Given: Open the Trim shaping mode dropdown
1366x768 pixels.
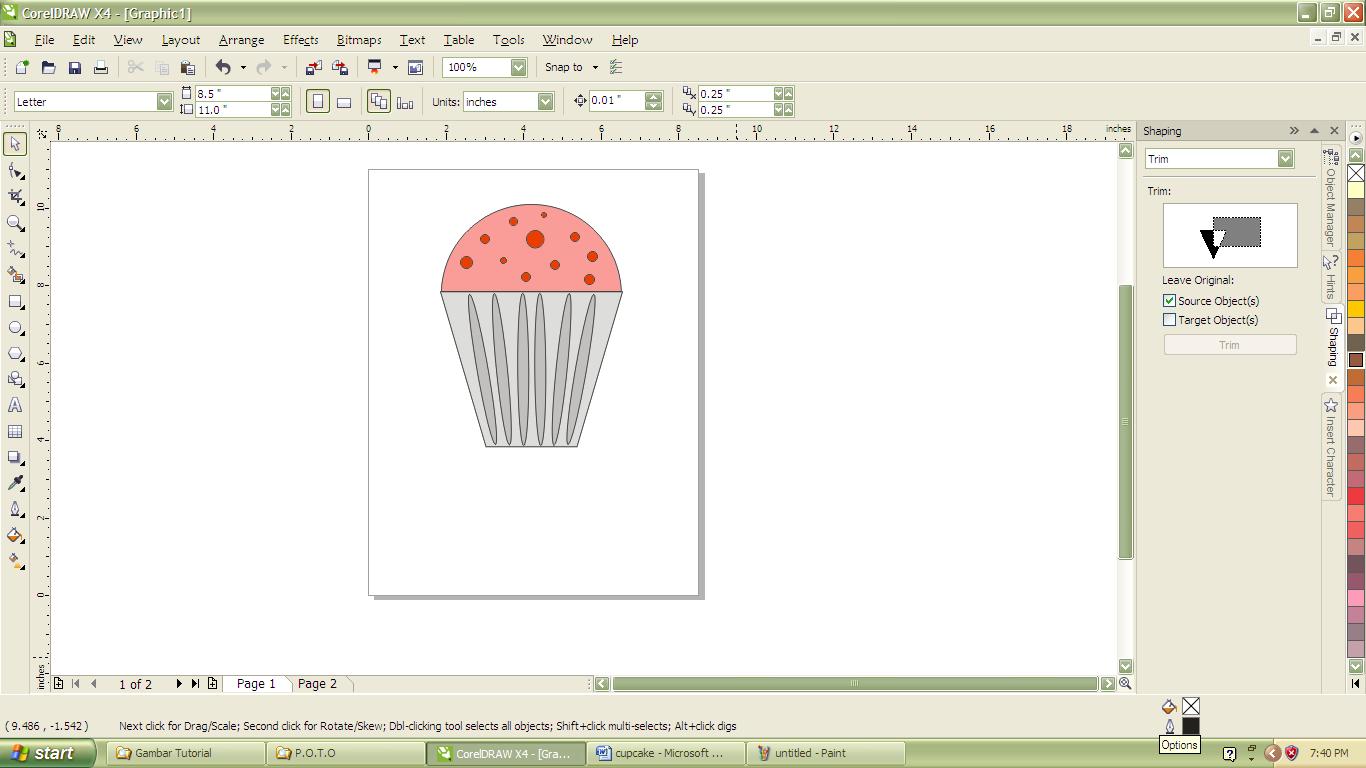Looking at the screenshot, I should (x=1286, y=158).
